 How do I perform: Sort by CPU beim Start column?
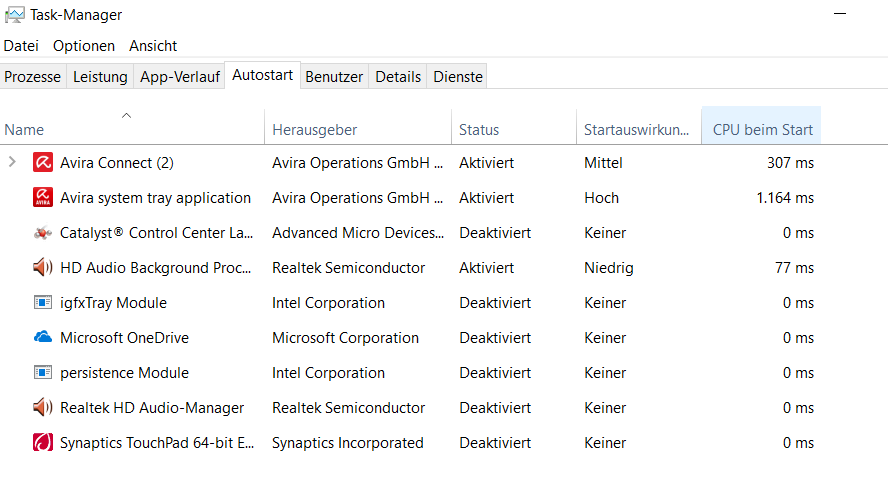pyautogui.click(x=762, y=130)
